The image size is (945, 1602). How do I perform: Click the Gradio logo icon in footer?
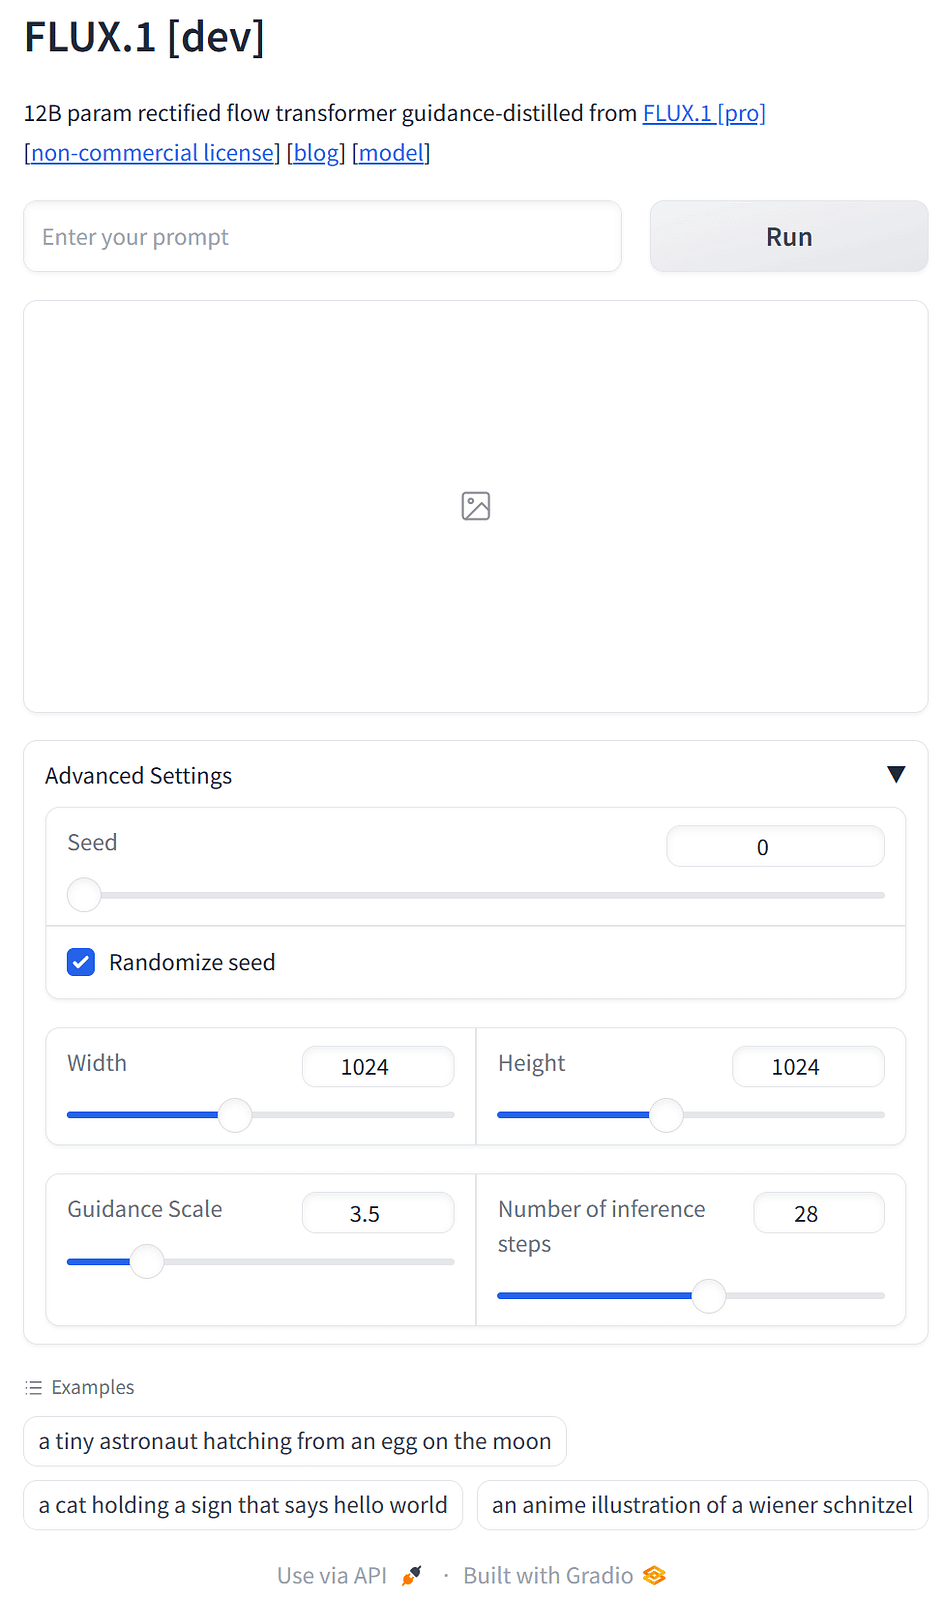[654, 1576]
